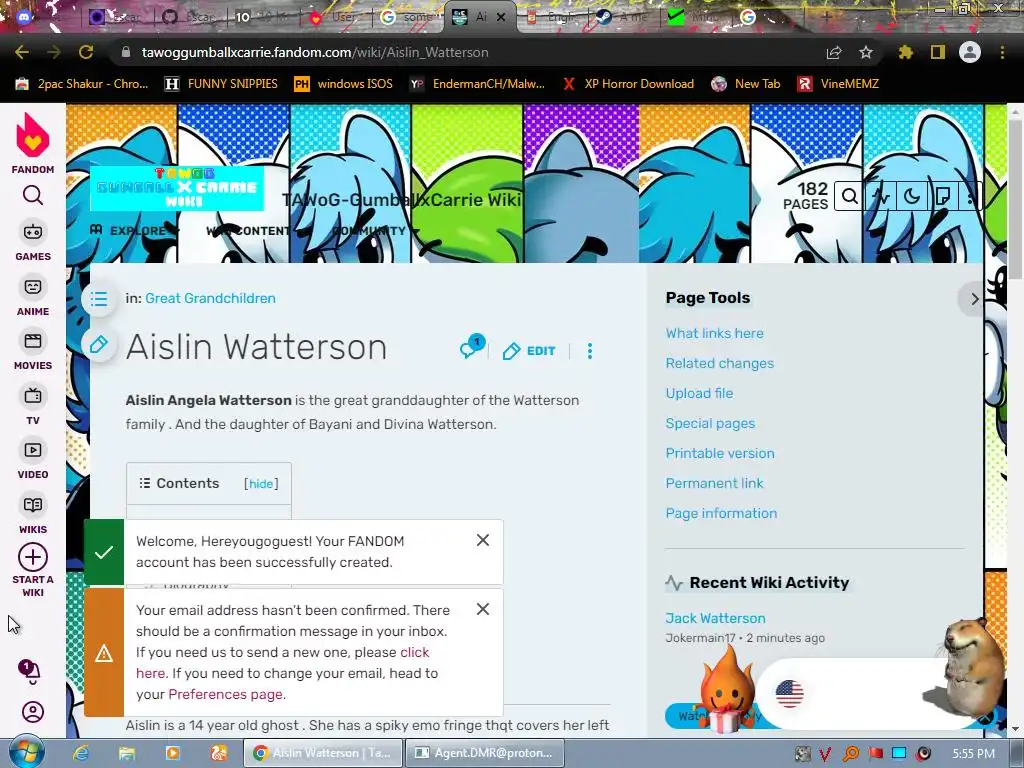
Task: Open Special pages link
Action: tap(711, 423)
